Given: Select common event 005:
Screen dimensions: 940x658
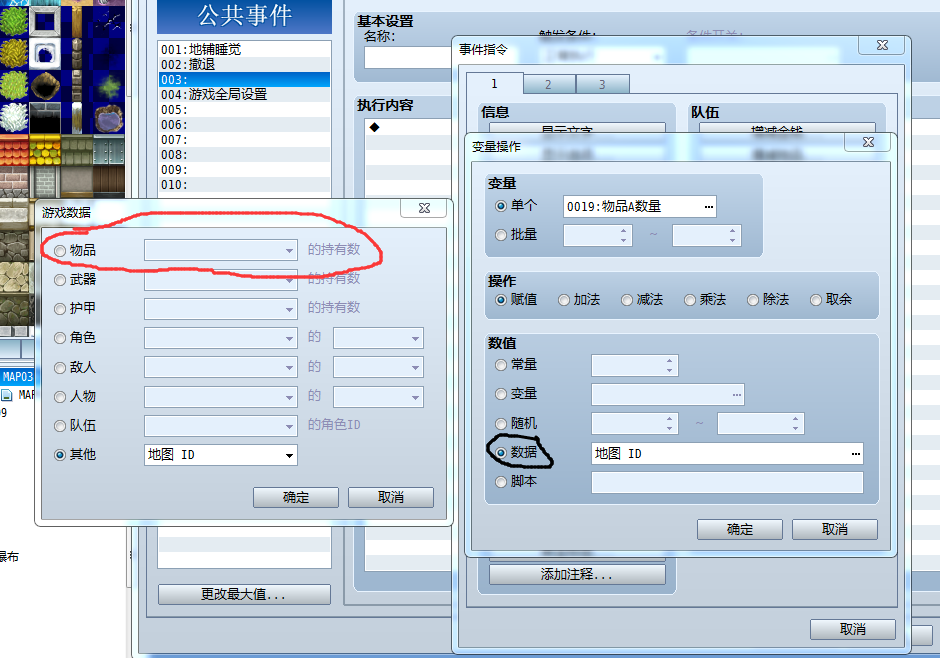Looking at the screenshot, I should point(245,110).
